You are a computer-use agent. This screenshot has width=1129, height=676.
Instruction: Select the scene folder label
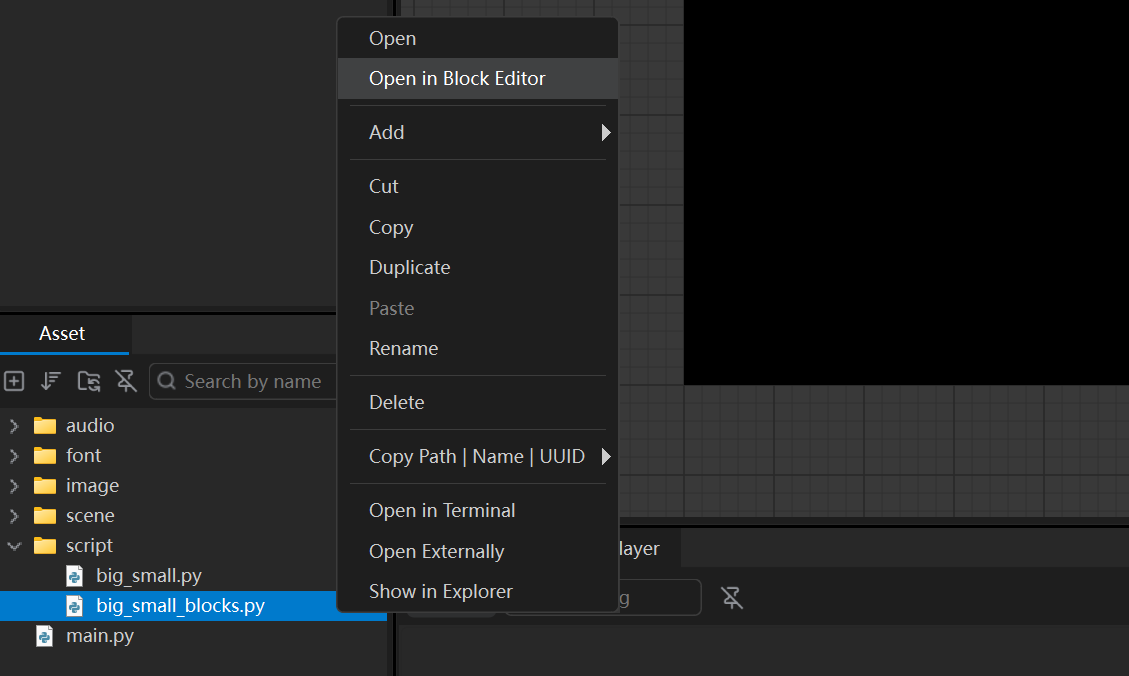coord(90,515)
